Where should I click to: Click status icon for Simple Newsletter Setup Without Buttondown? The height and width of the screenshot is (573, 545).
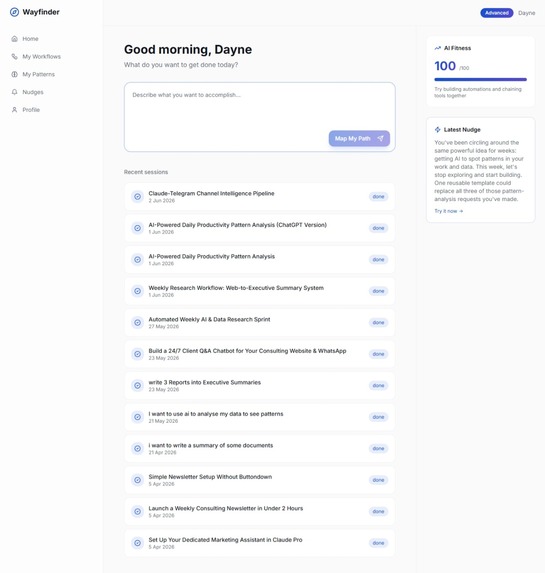(137, 480)
